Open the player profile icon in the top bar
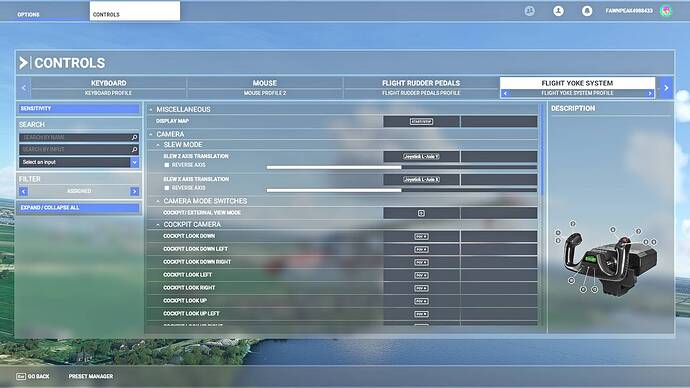The height and width of the screenshot is (388, 690). [x=558, y=11]
